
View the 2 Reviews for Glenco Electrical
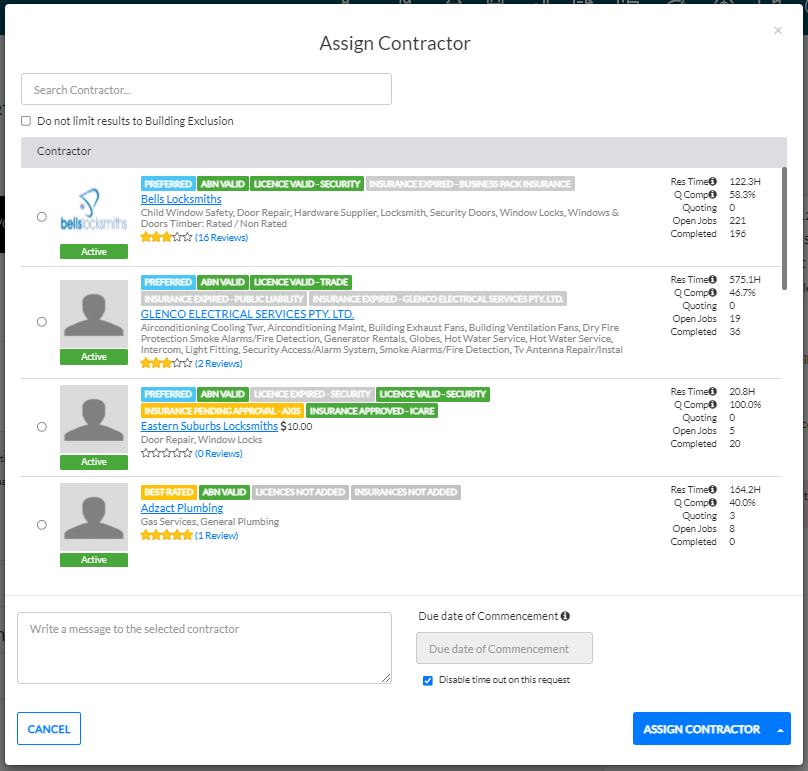tap(218, 363)
